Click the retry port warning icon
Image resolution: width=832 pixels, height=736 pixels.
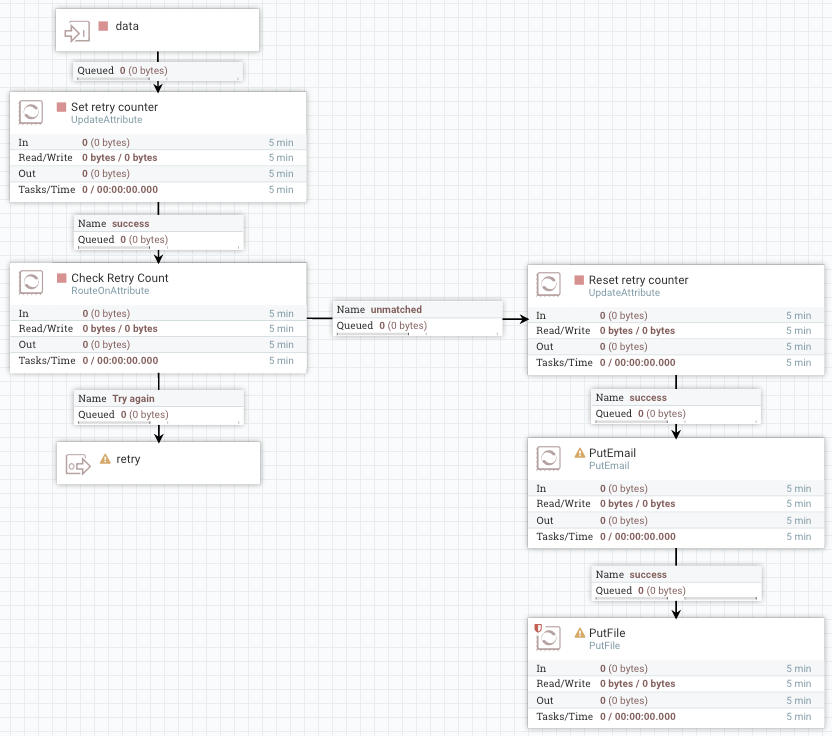(105, 460)
